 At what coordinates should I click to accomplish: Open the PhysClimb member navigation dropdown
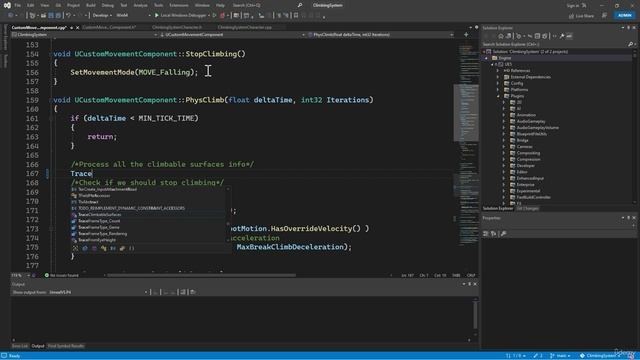pos(380,35)
